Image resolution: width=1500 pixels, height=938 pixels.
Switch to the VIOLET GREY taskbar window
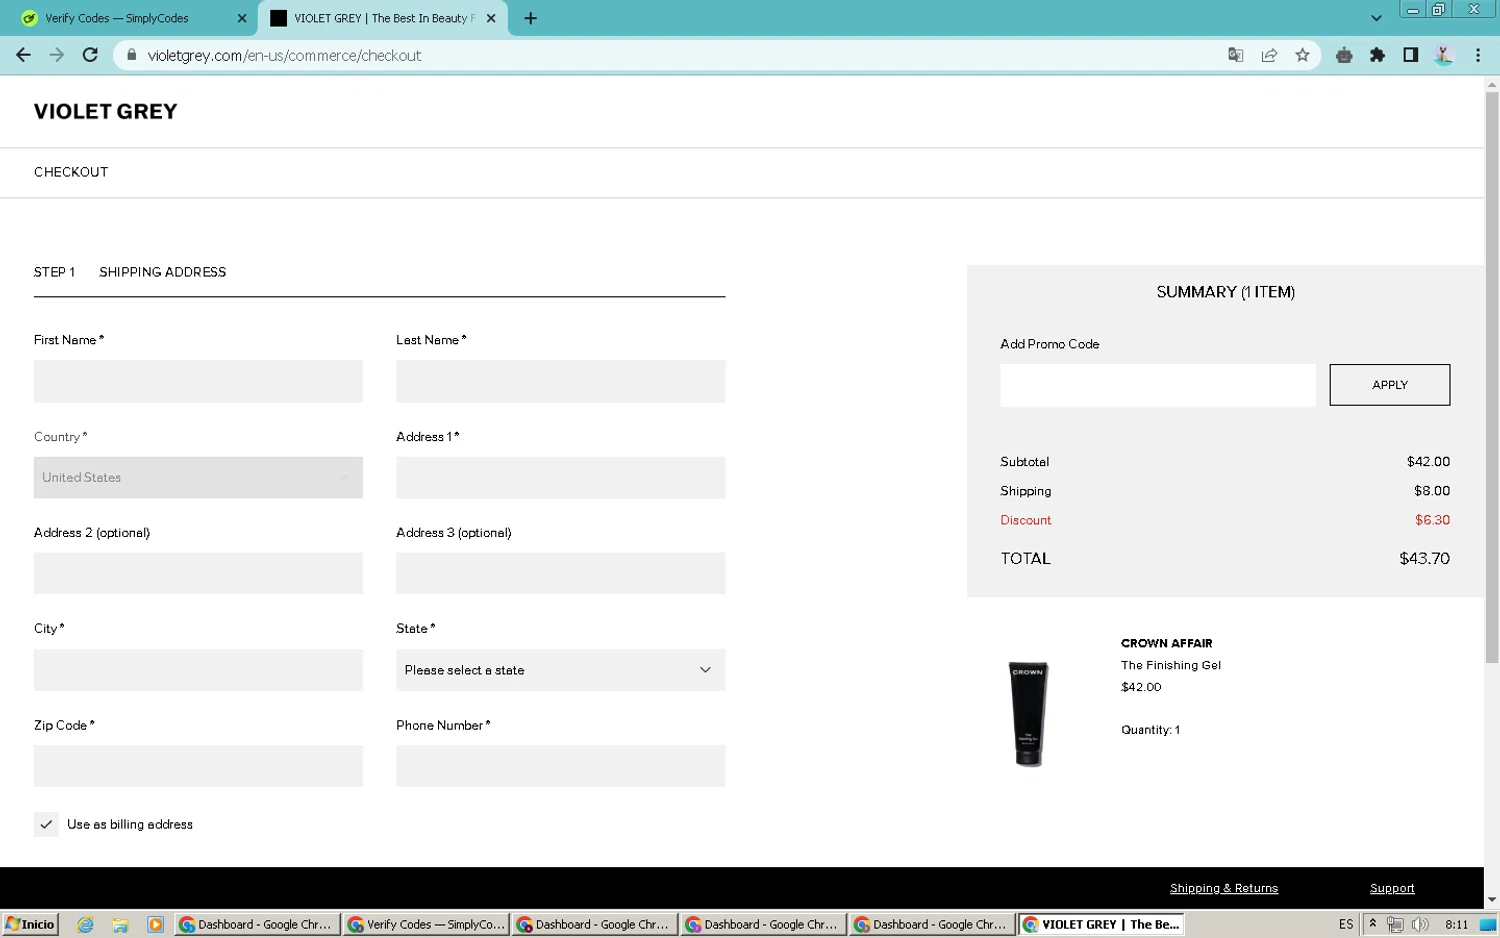click(x=1101, y=925)
